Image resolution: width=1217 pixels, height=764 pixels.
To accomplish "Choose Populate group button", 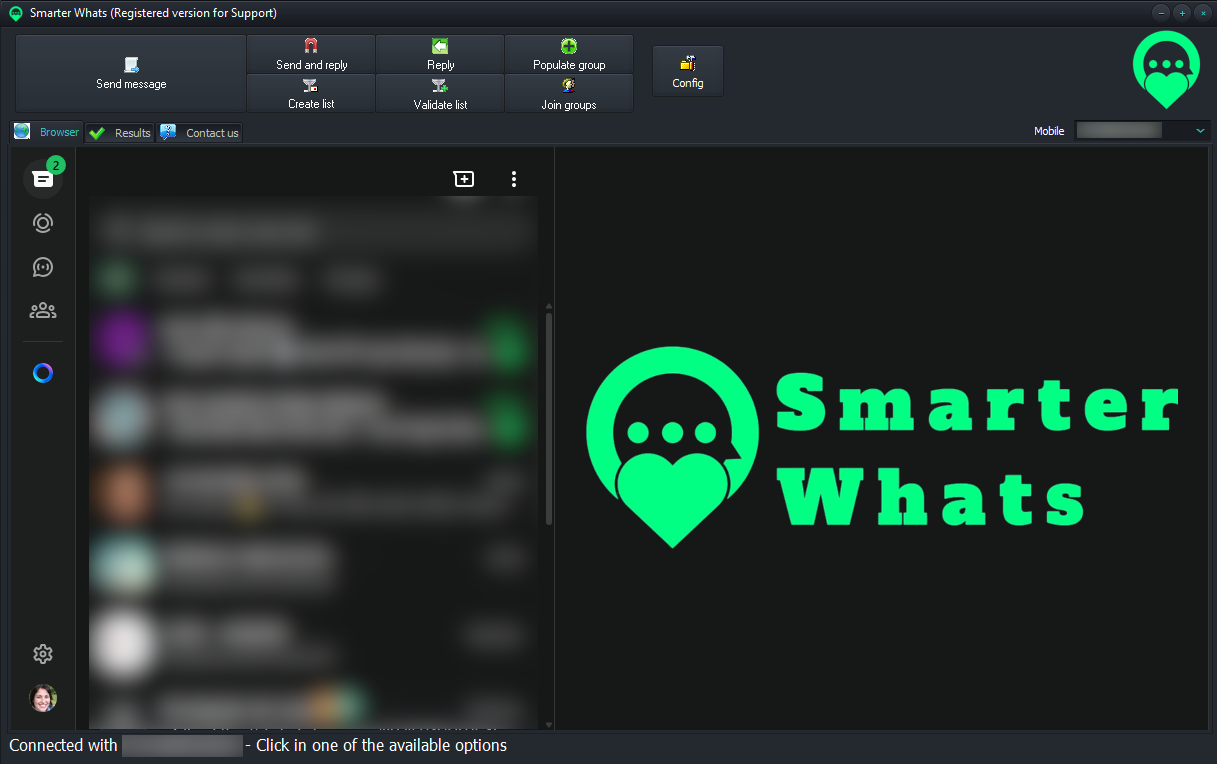I will point(569,54).
